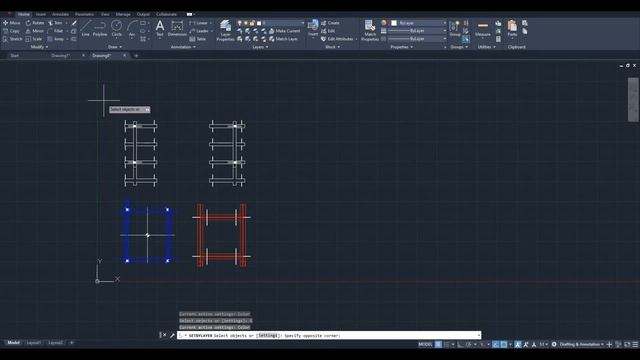Click the Leader tool
The image size is (640, 360).
click(199, 31)
